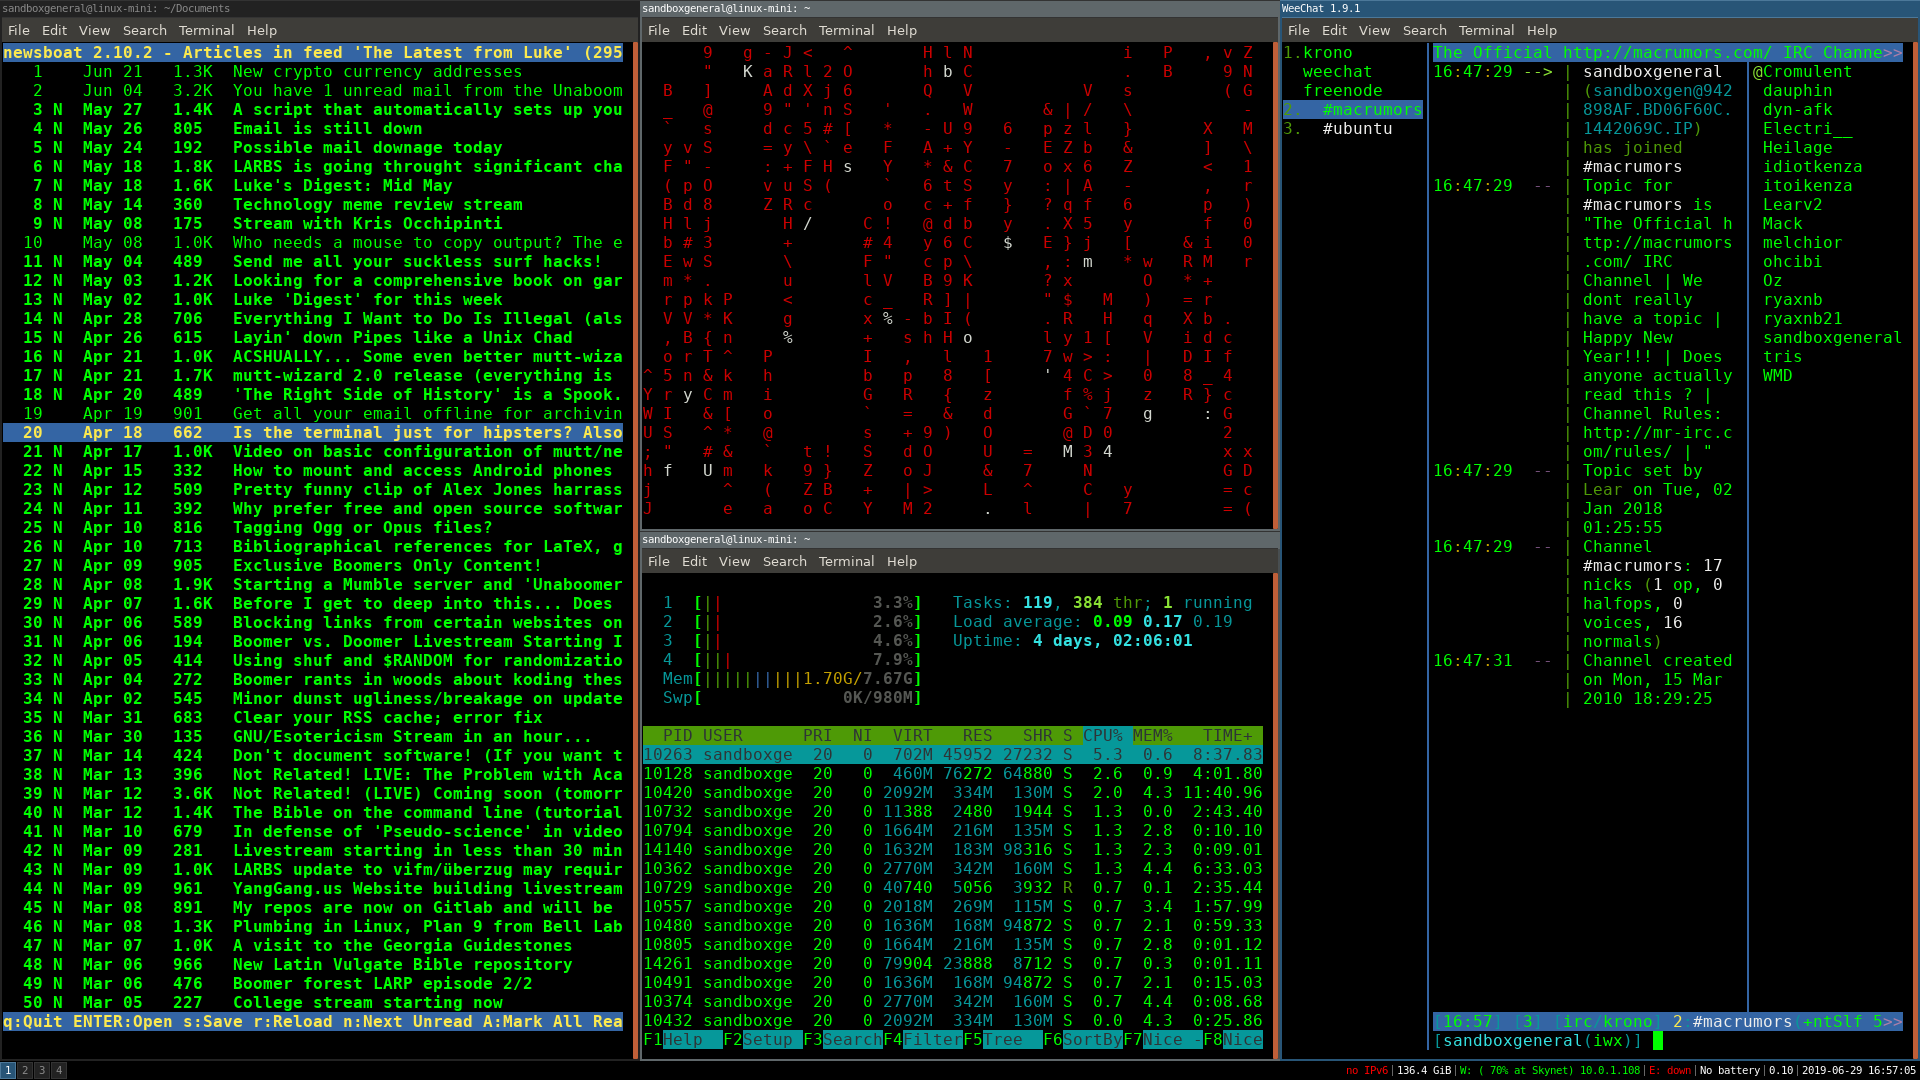Click the PID column header in htop

(x=677, y=736)
